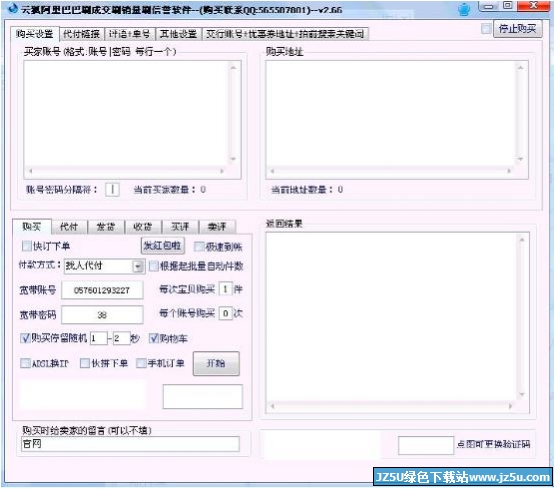Viewport: 556px width, 489px height.
Task: Click the 开始 button
Action: point(216,364)
